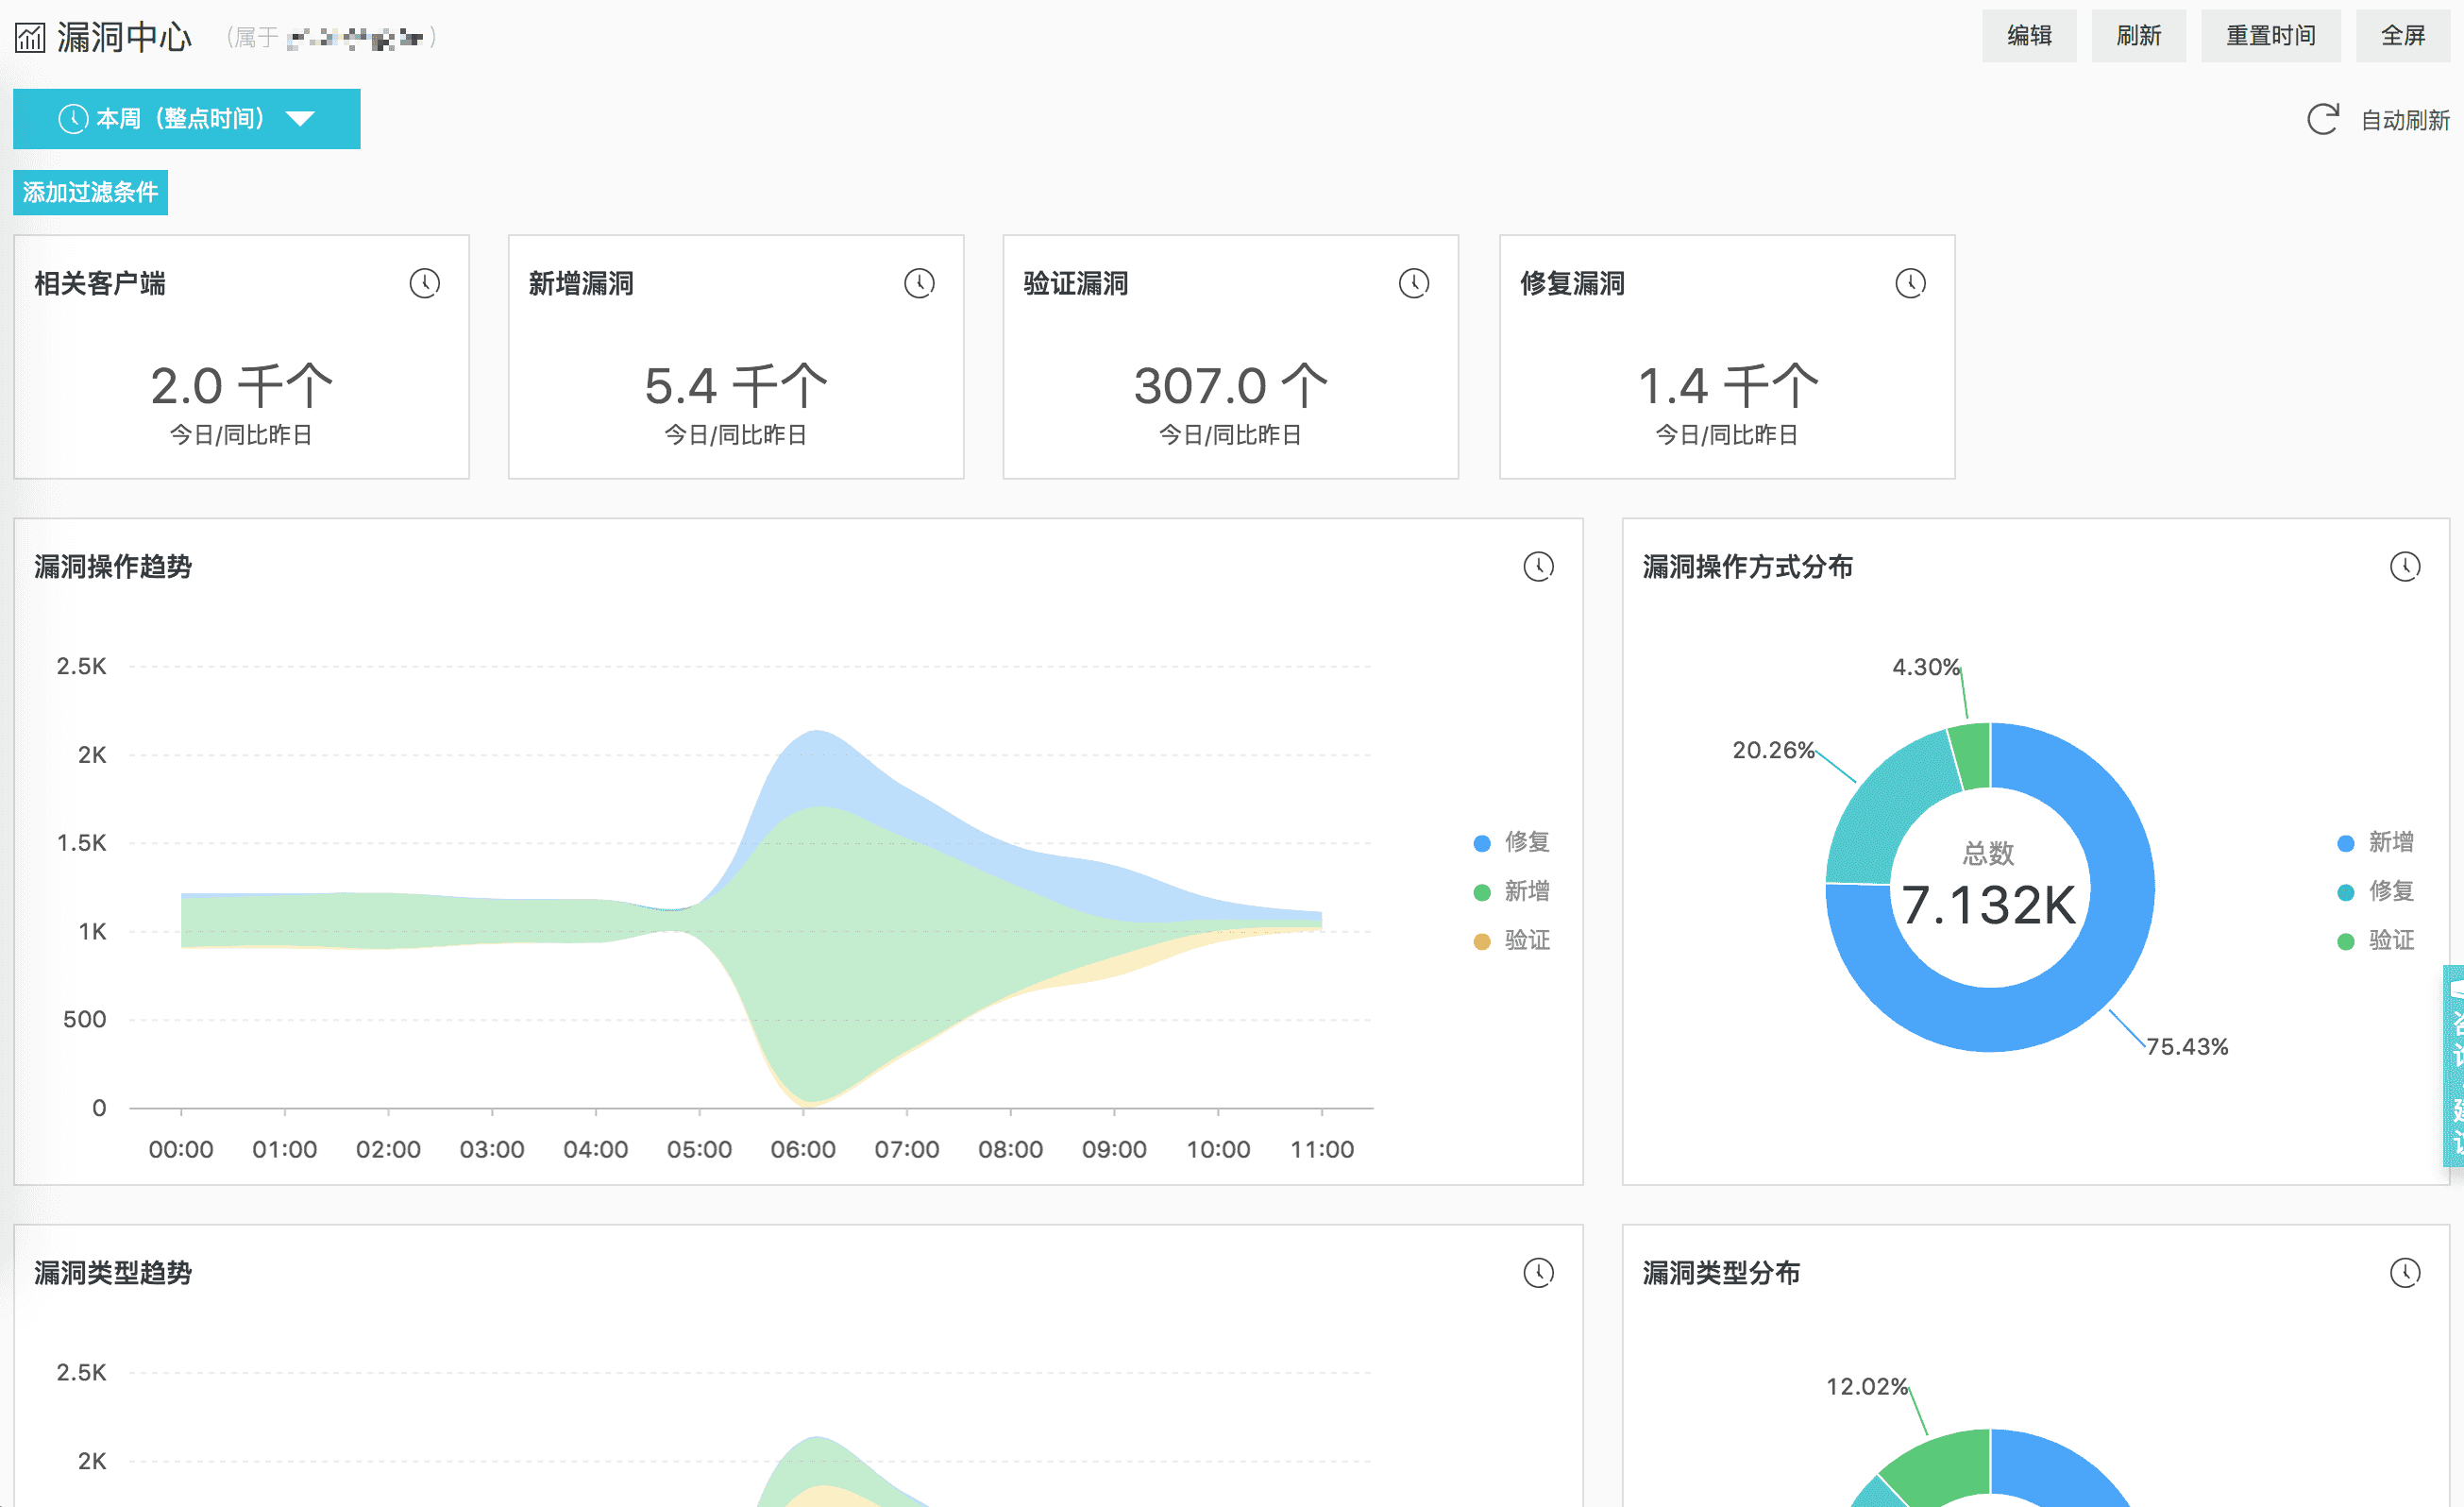
Task: Click clock icon on 漏洞操作方式分布 panel
Action: 2404,567
